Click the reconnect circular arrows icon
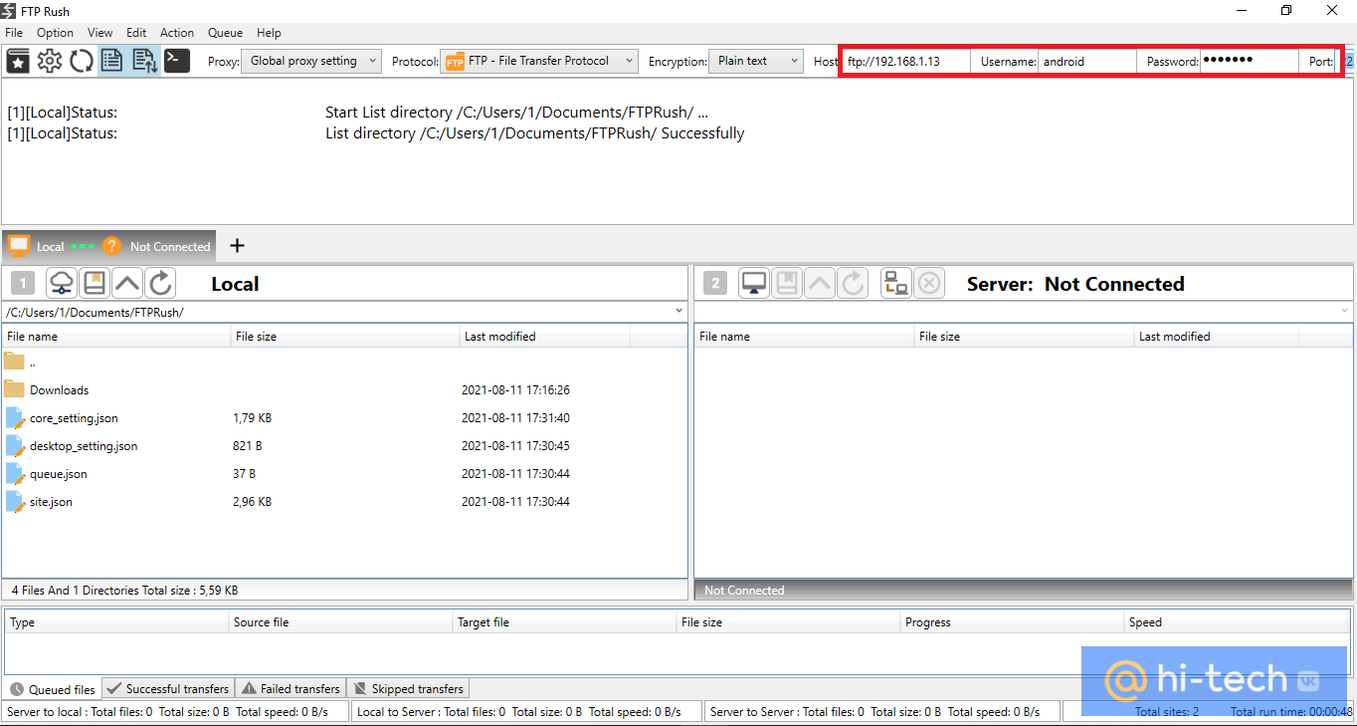The height and width of the screenshot is (726, 1357). click(81, 61)
